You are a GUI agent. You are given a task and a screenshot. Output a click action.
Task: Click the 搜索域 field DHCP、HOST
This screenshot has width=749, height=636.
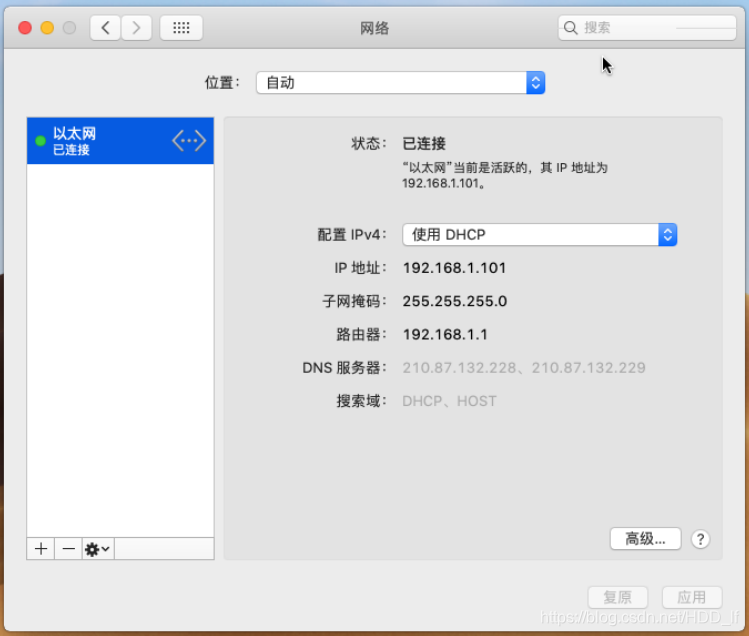coord(449,401)
